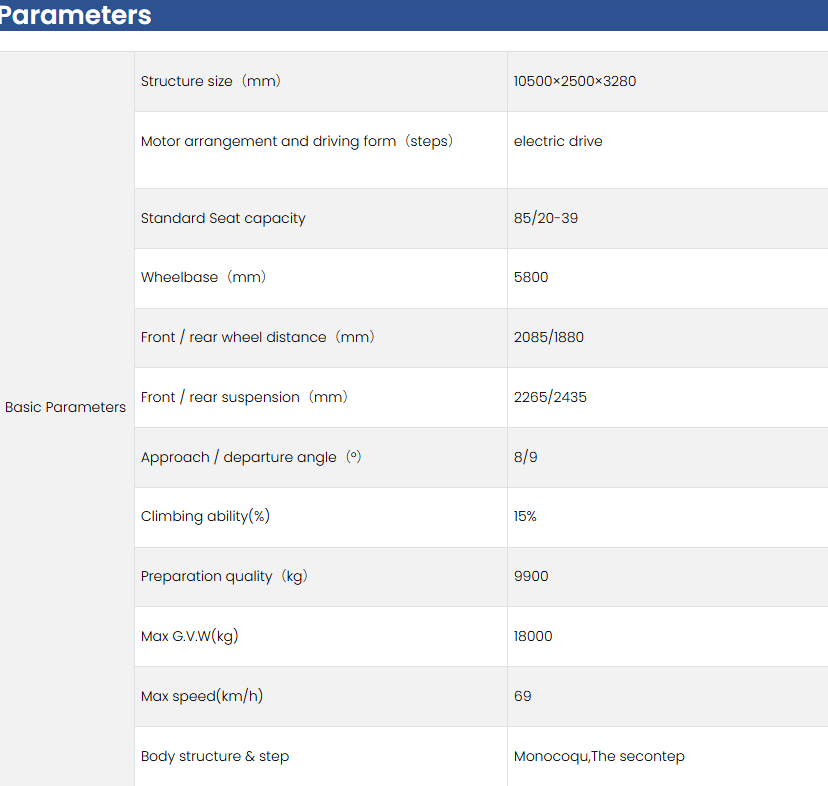828x786 pixels.
Task: Click the Standard Seat capacity label
Action: click(x=223, y=218)
